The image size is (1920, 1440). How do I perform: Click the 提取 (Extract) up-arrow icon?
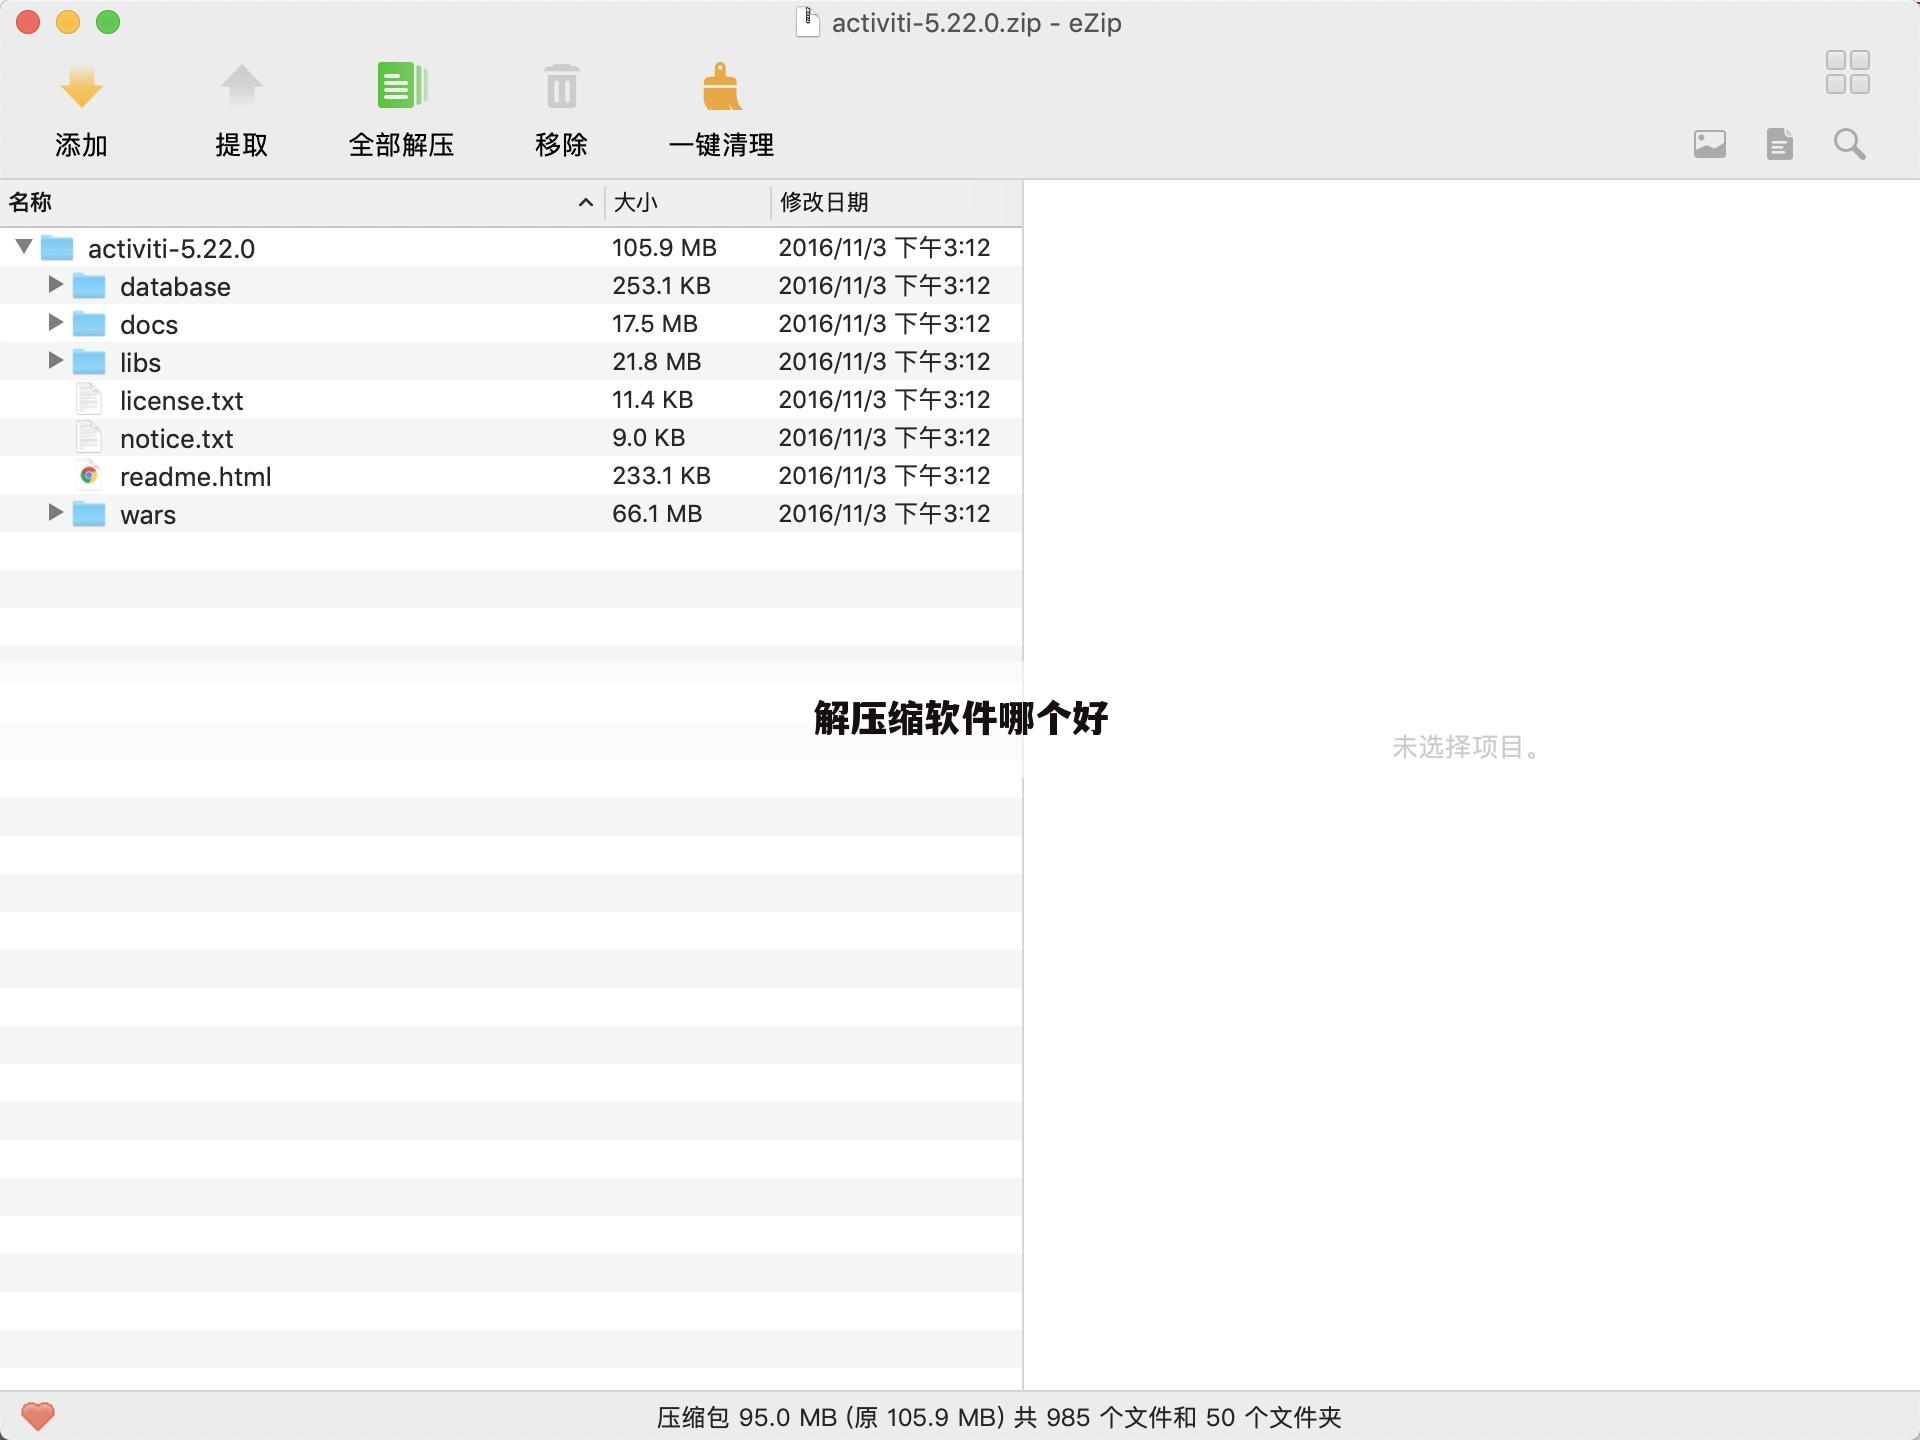click(x=241, y=87)
